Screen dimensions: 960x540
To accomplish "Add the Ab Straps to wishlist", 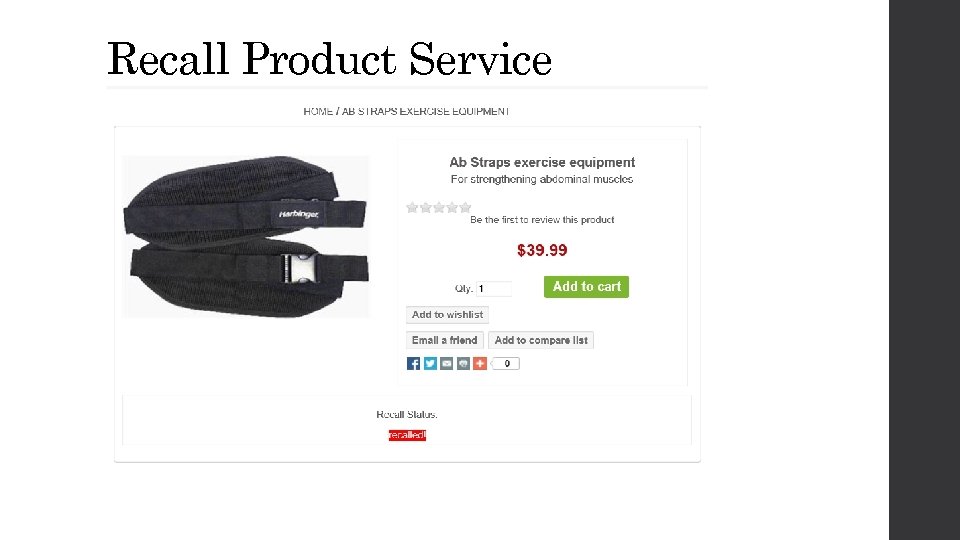I will point(448,315).
